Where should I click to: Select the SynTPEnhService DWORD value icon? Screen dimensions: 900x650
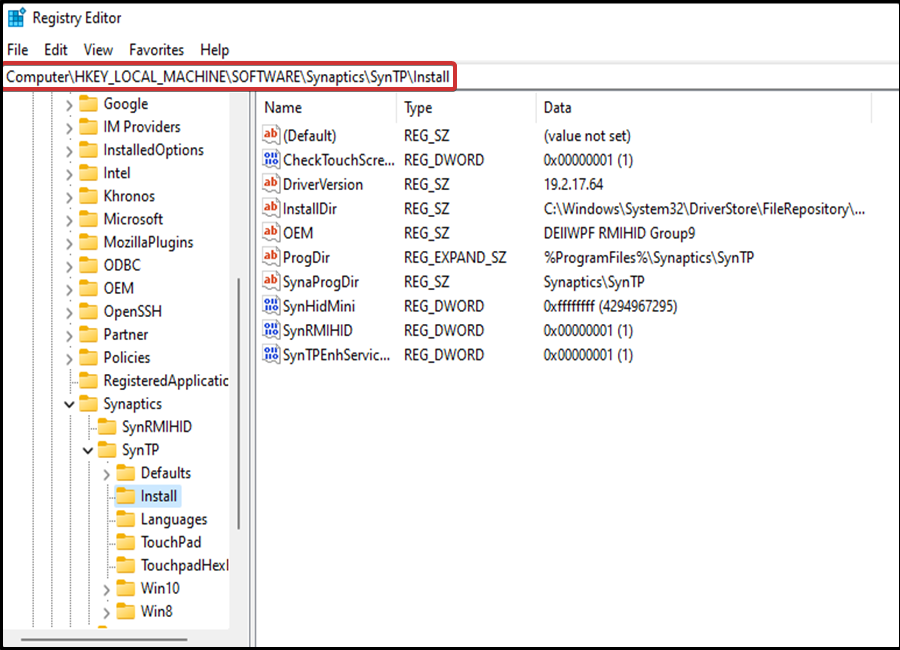[271, 354]
